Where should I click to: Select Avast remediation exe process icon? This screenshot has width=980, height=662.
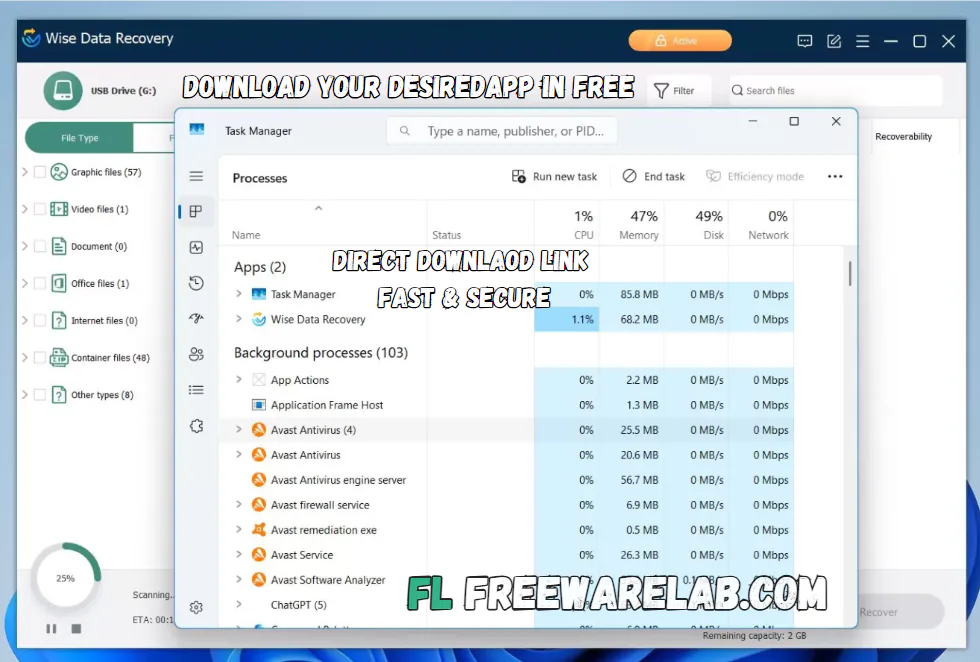(259, 529)
